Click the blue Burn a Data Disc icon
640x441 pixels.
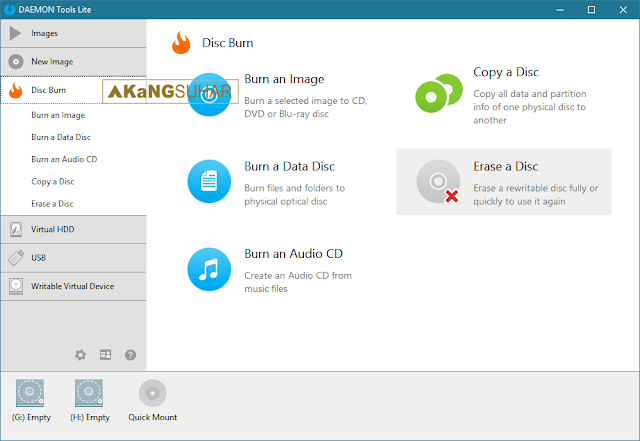coord(209,181)
